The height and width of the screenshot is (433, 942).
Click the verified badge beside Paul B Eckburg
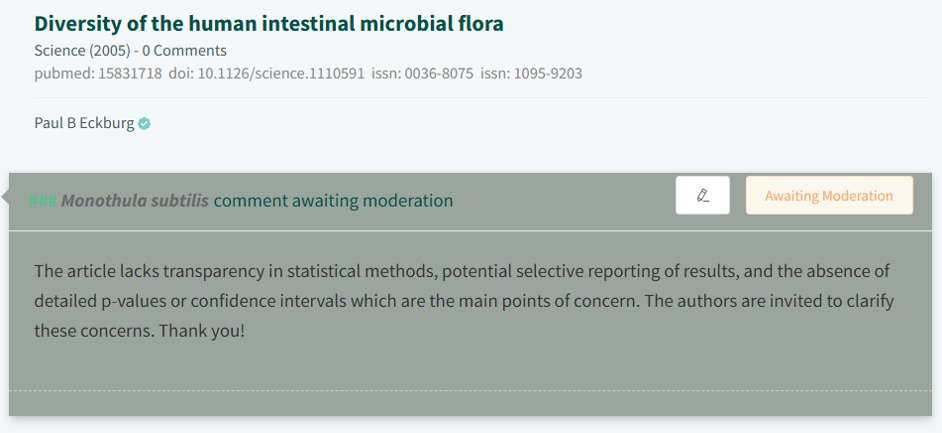pos(144,124)
